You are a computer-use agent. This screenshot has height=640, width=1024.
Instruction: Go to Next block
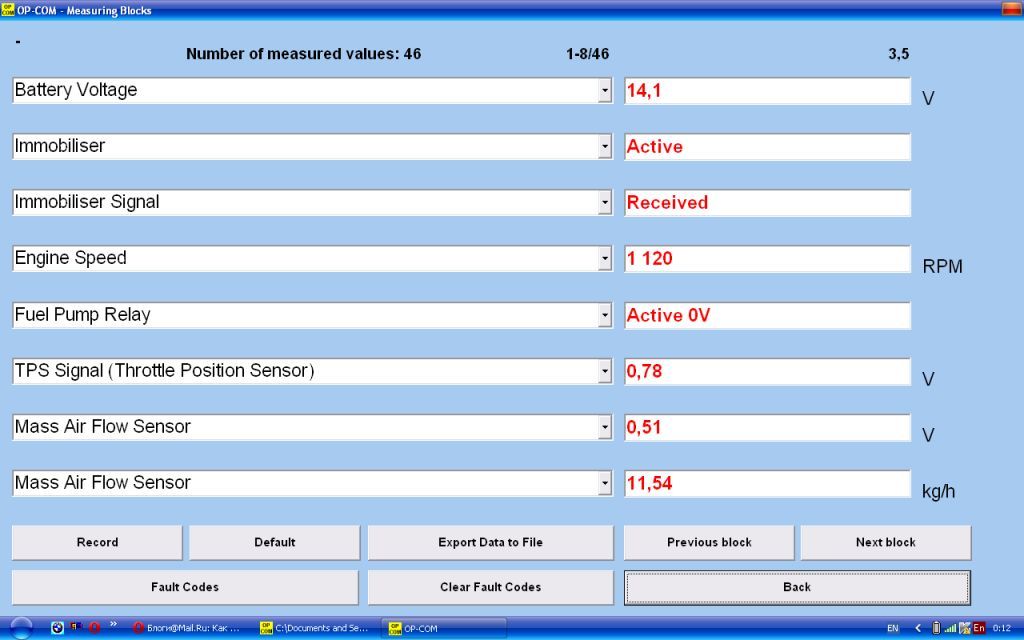(x=886, y=543)
